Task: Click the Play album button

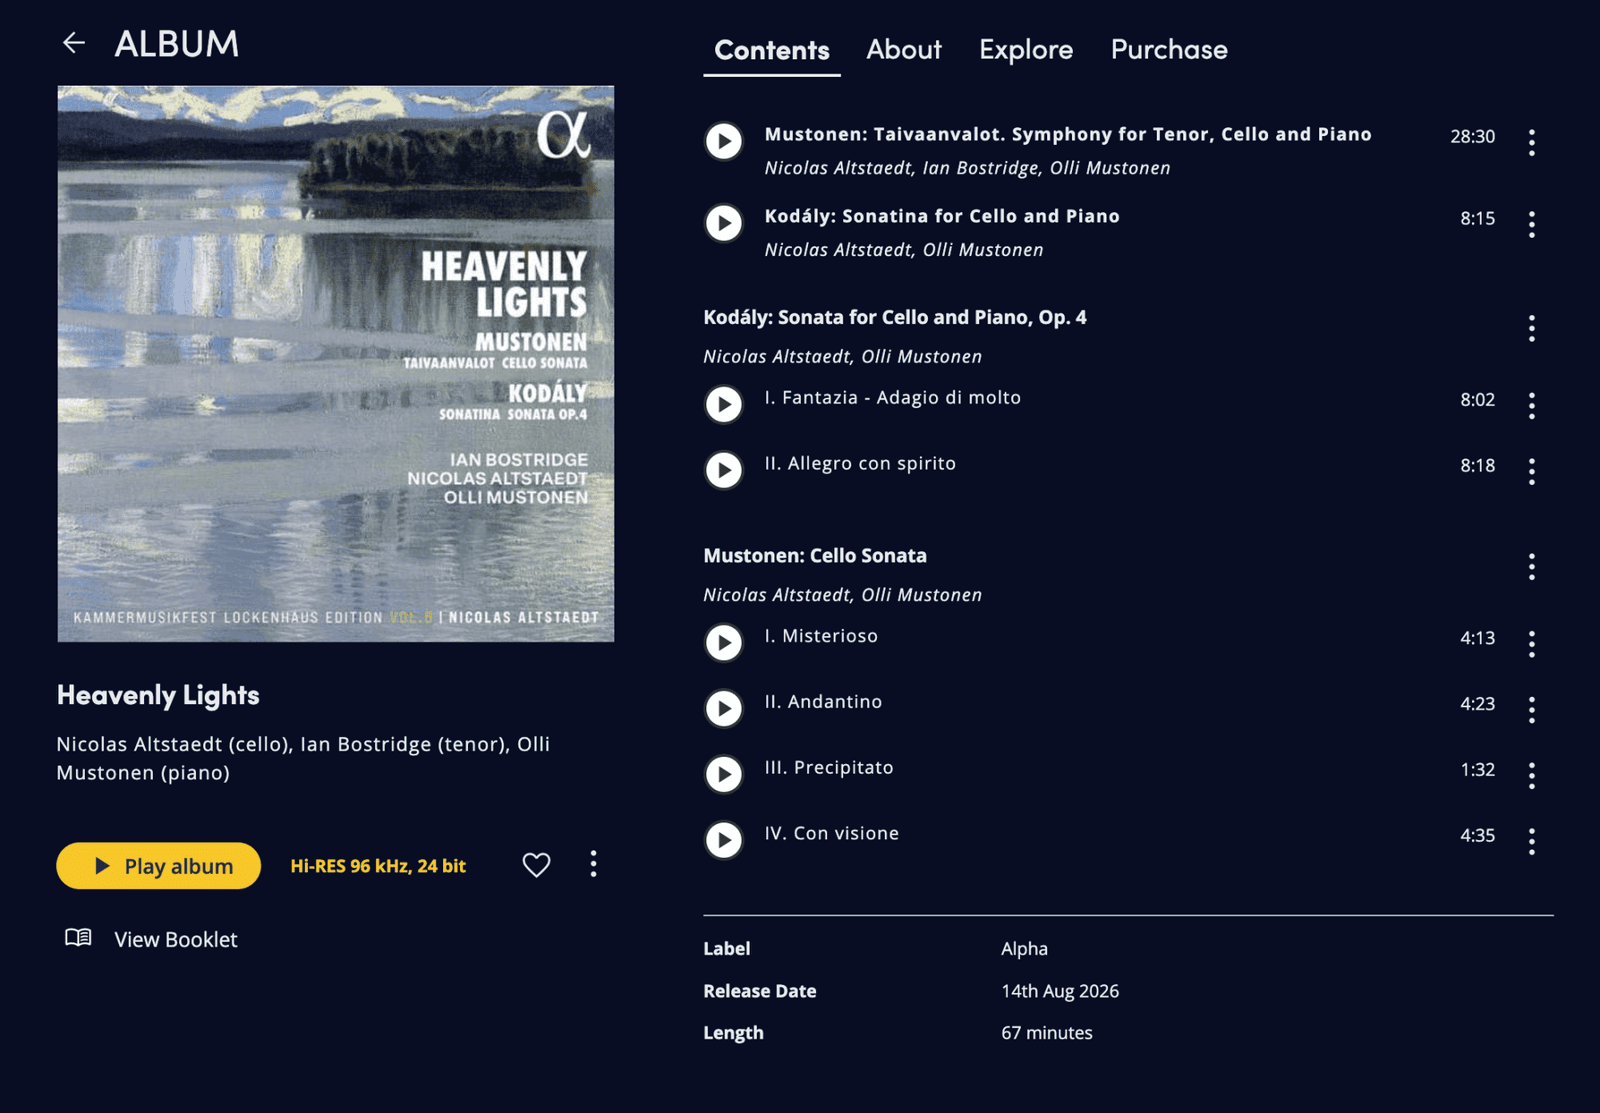Action: click(x=159, y=866)
